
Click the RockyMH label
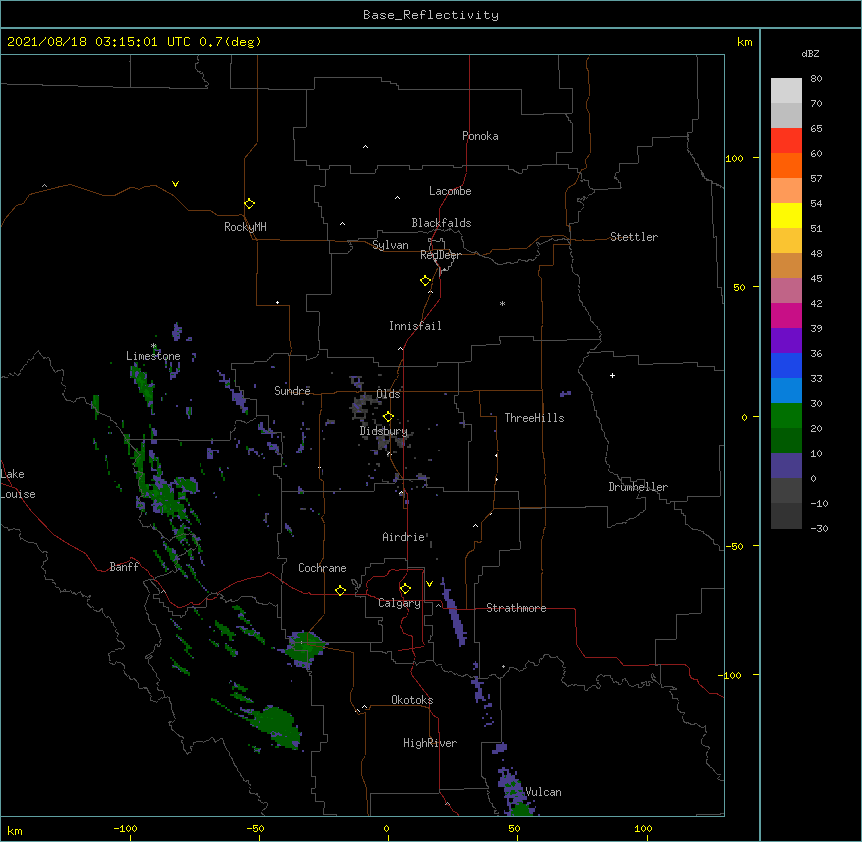click(x=245, y=227)
